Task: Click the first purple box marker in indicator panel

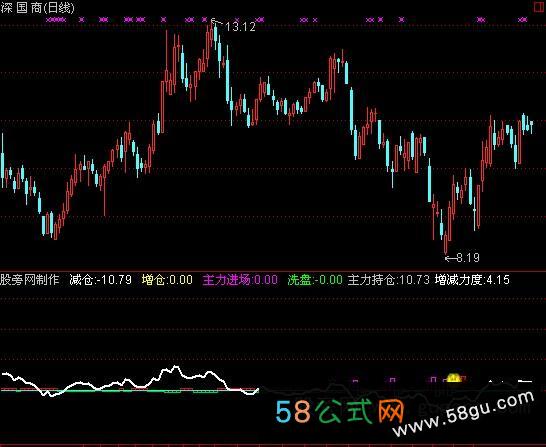Action: tap(355, 381)
